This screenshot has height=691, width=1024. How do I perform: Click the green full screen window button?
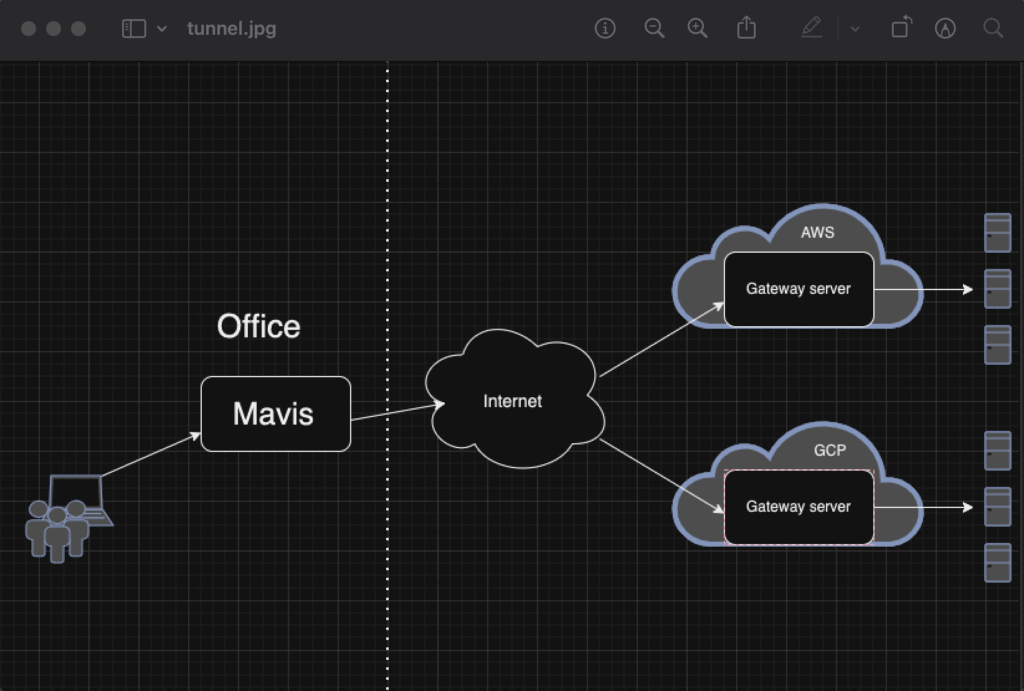[x=78, y=29]
